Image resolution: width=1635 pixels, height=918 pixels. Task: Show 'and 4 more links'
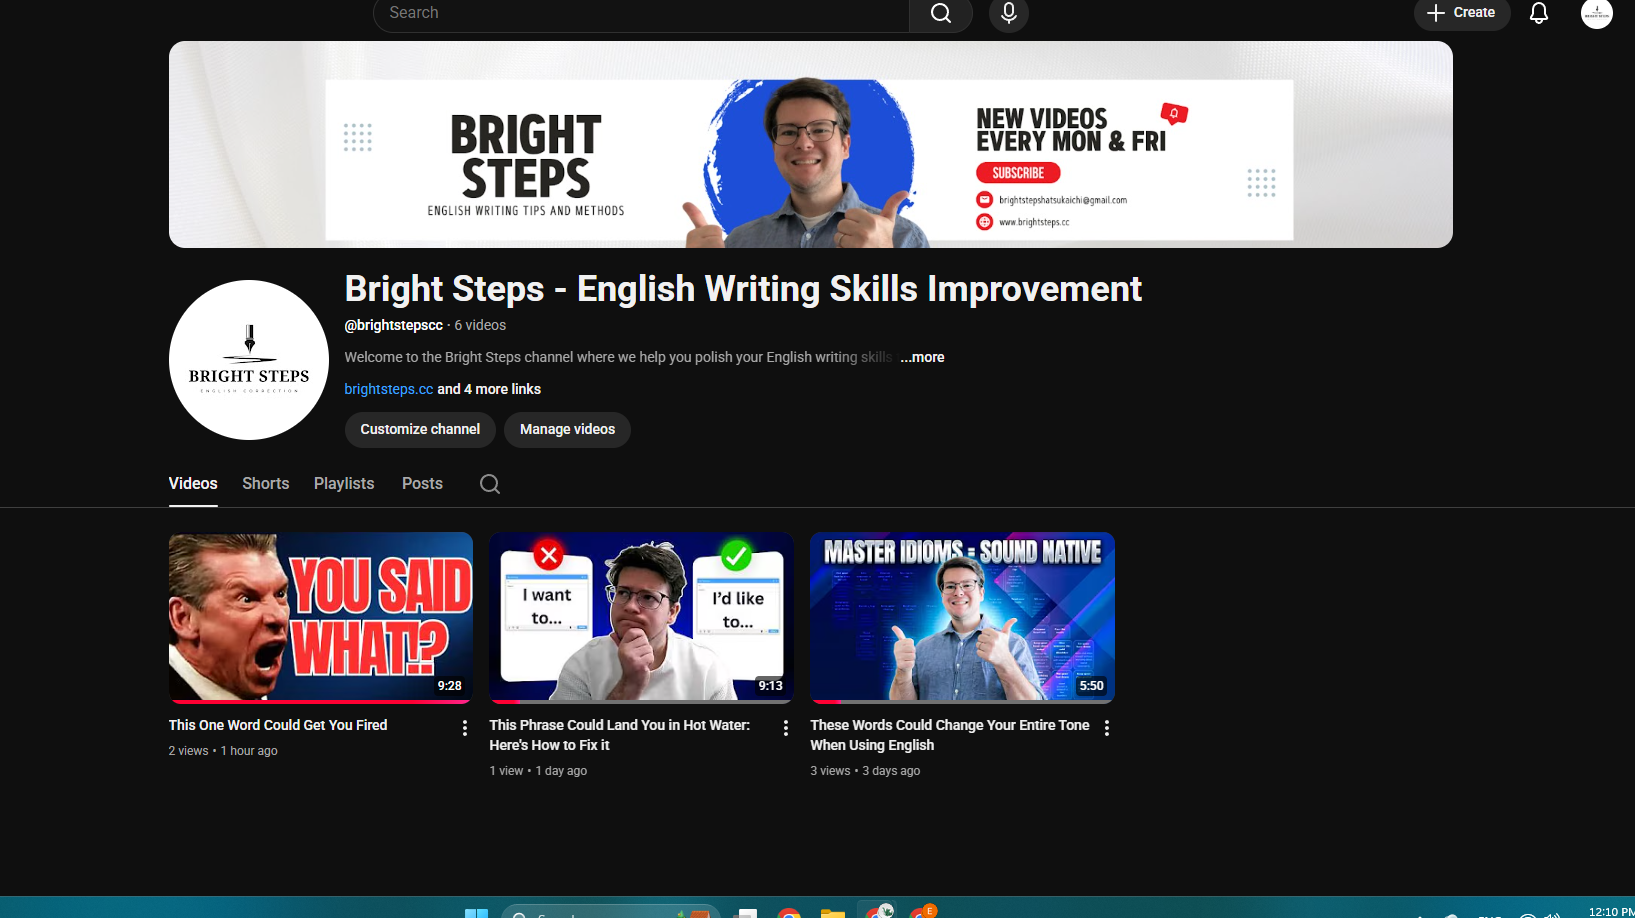click(489, 389)
